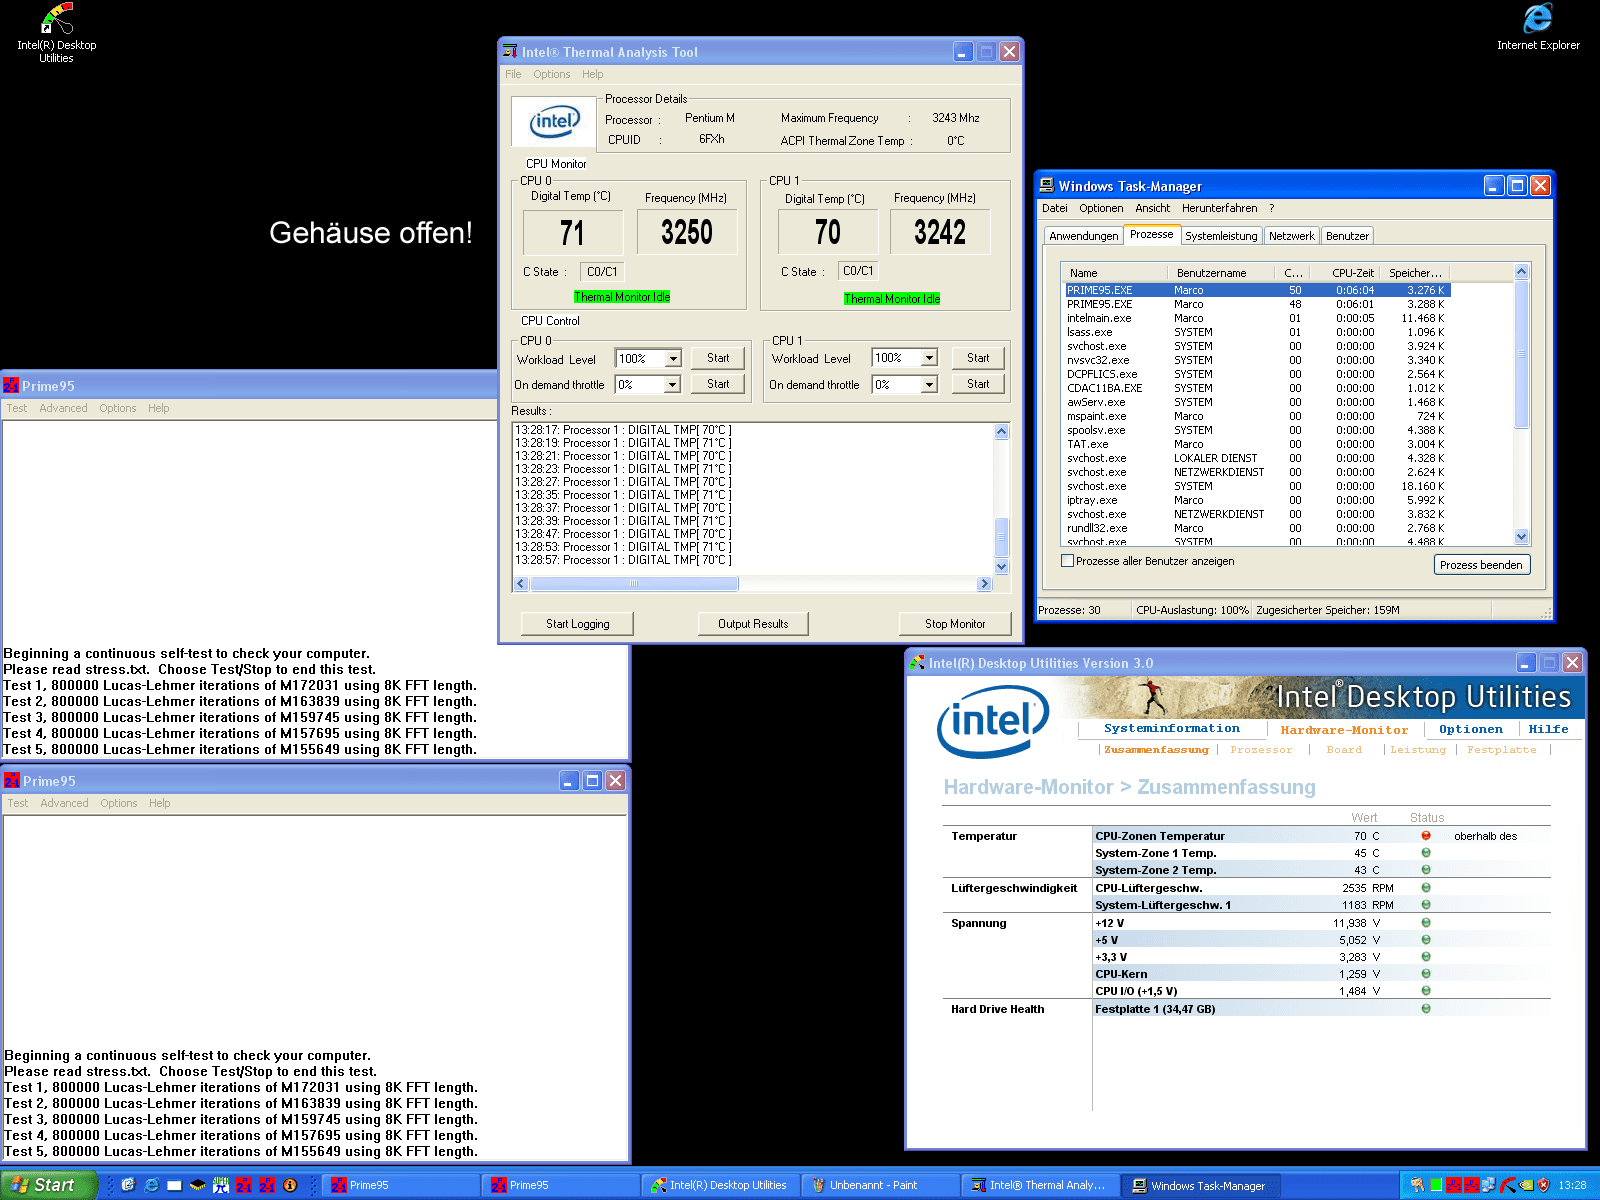Click the green status icon for CPU-Kern

[1426, 974]
